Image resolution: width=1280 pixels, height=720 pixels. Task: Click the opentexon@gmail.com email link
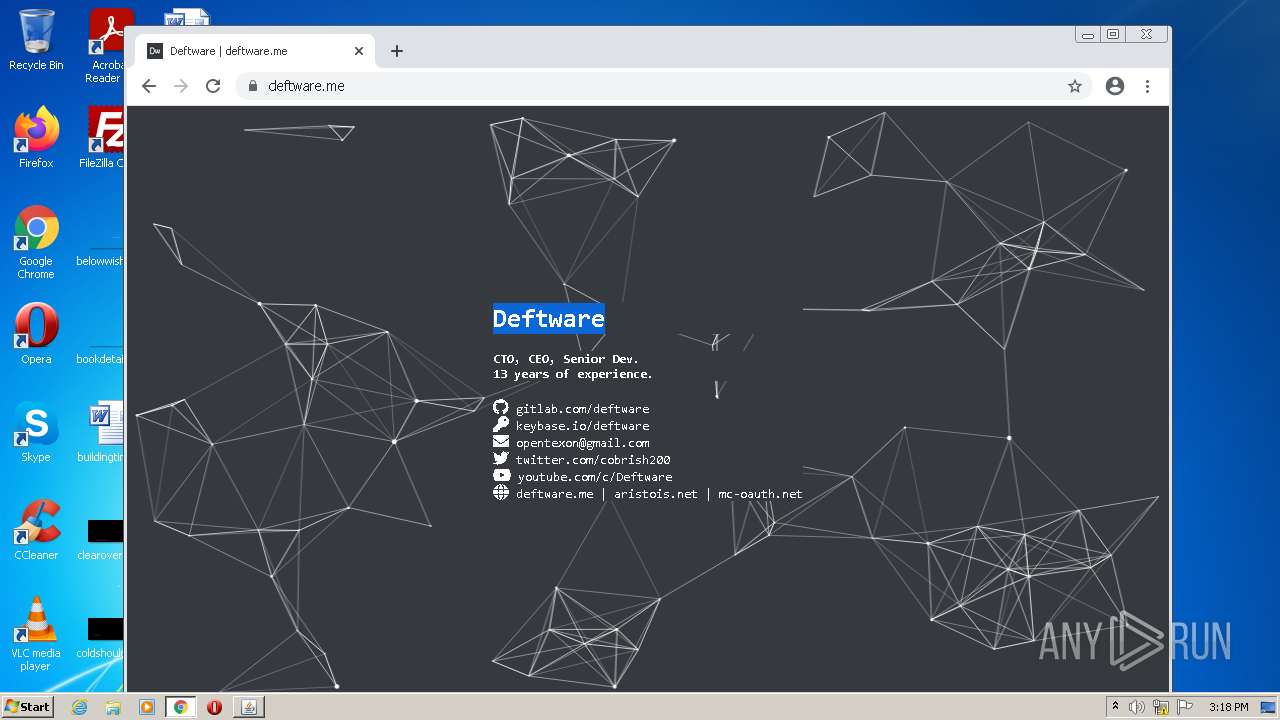click(582, 442)
